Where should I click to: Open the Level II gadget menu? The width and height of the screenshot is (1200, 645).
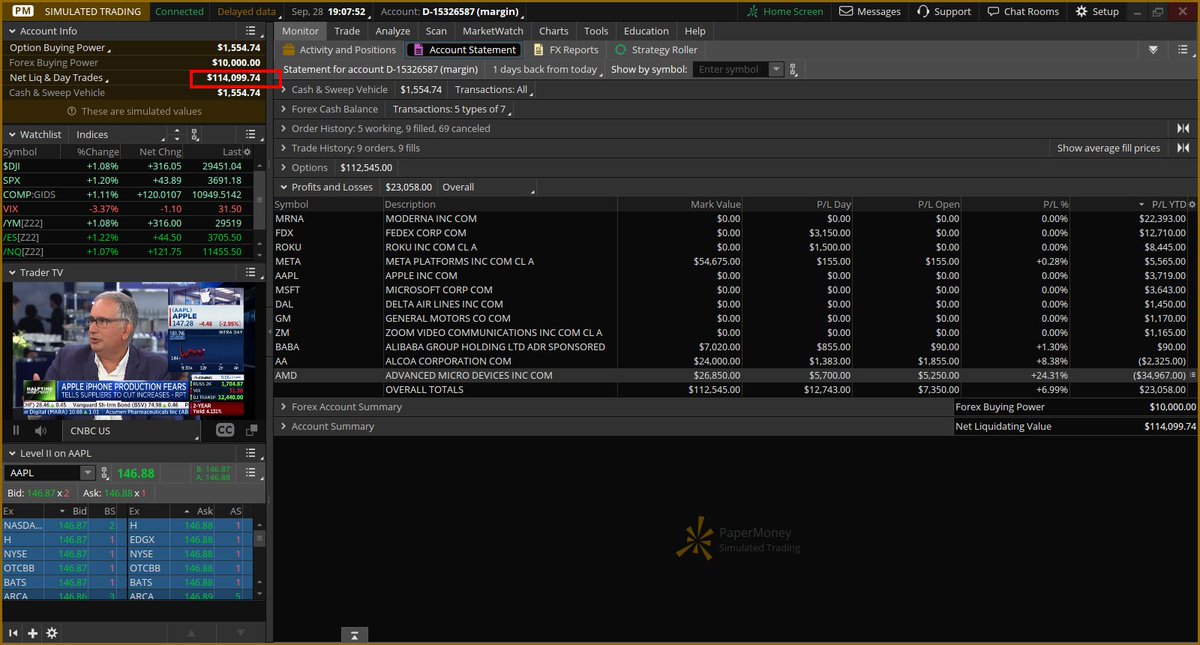252,453
